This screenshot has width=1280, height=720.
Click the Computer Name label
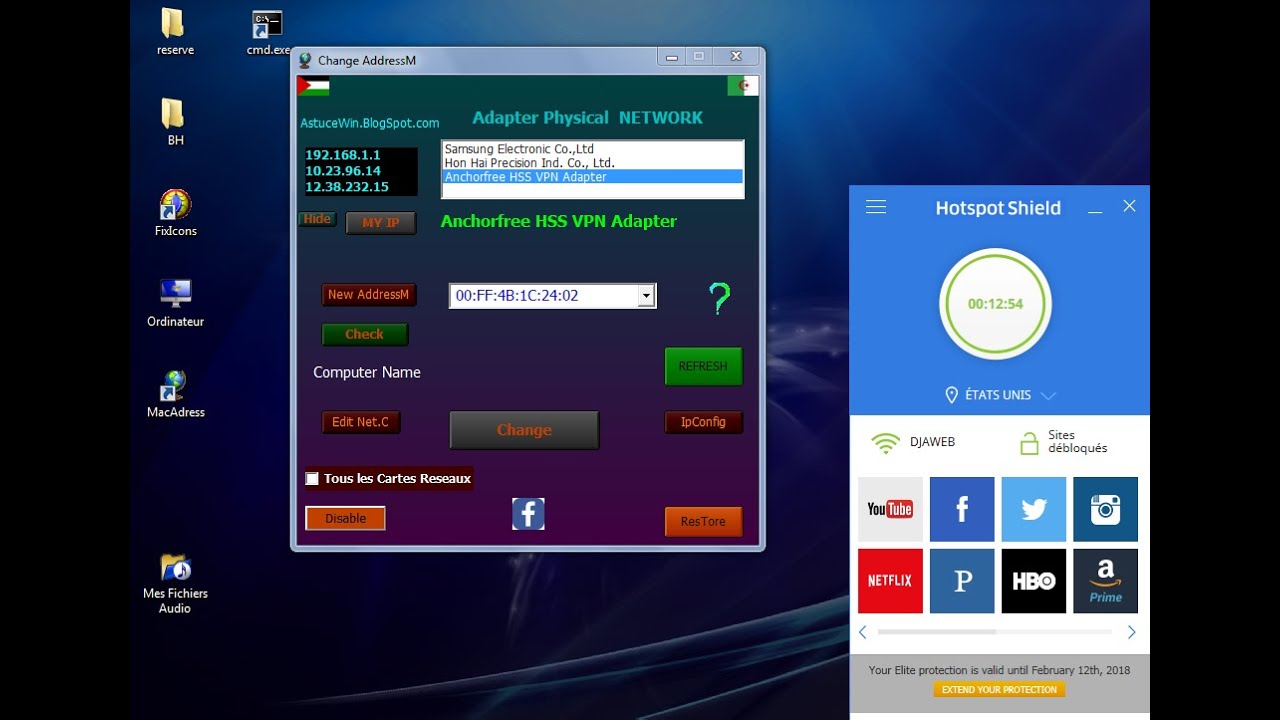[x=367, y=372]
